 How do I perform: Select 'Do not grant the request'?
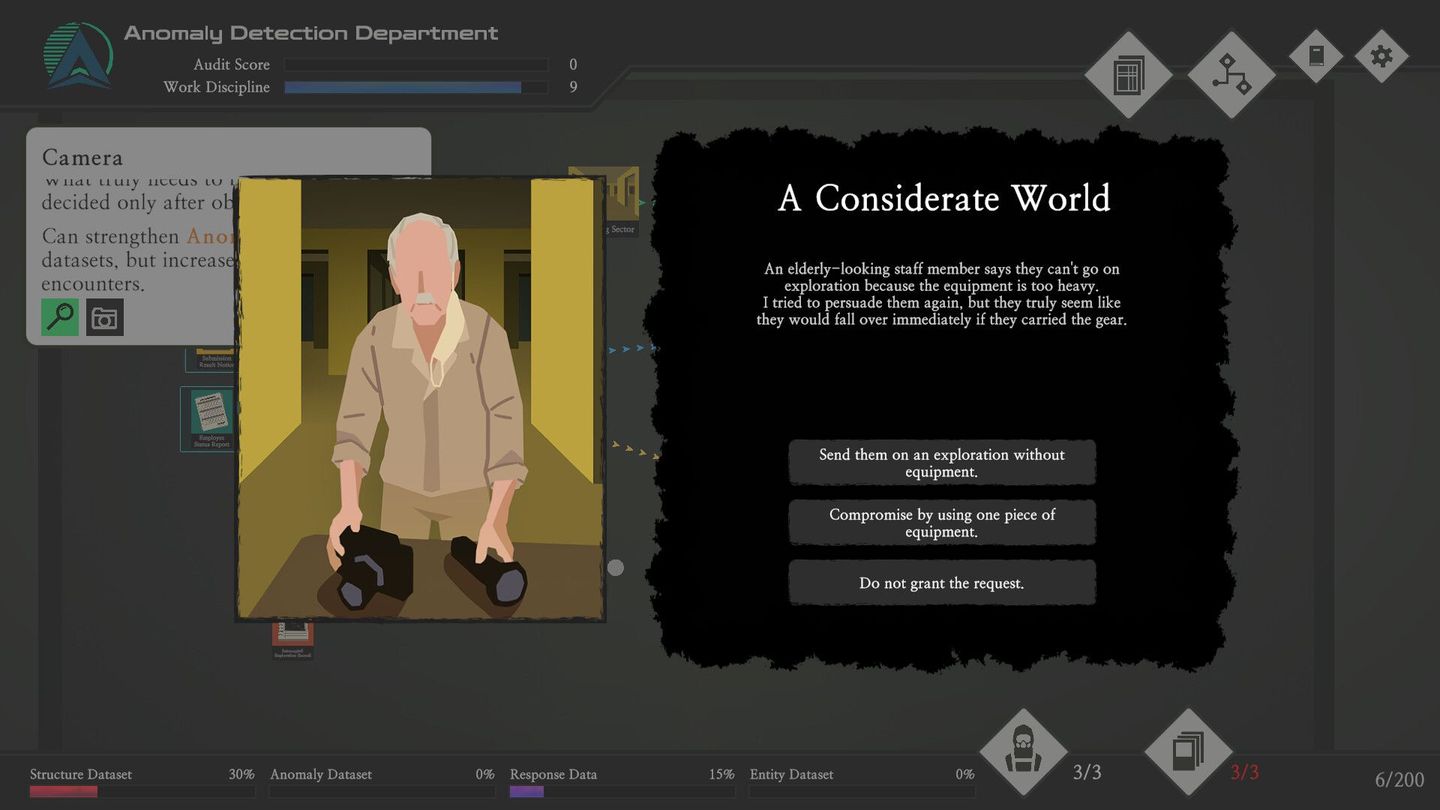942,582
